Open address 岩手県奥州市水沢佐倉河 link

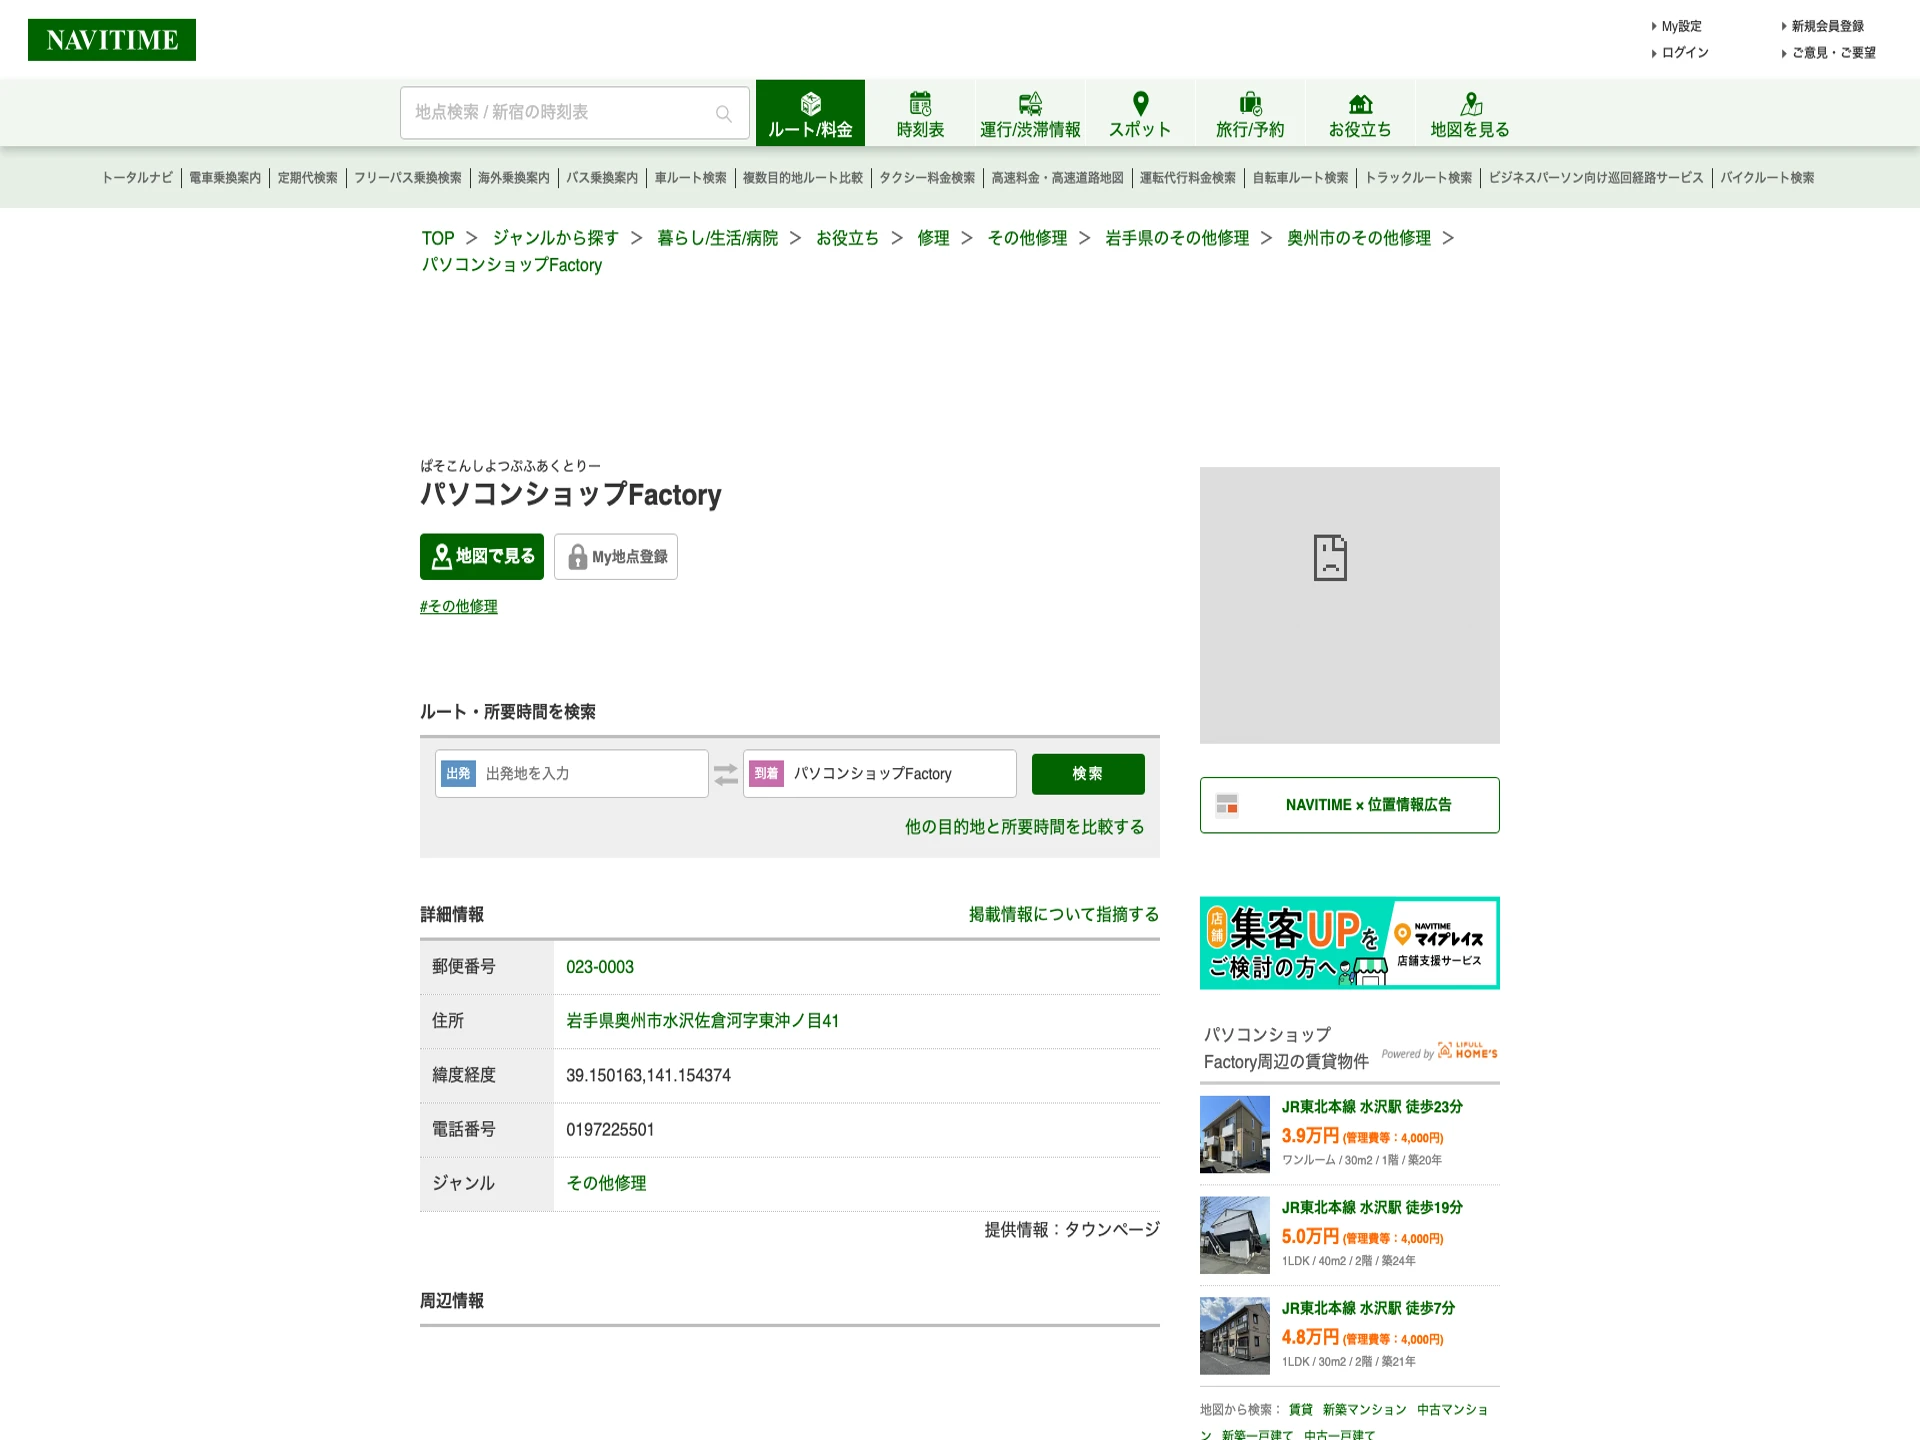702,1021
